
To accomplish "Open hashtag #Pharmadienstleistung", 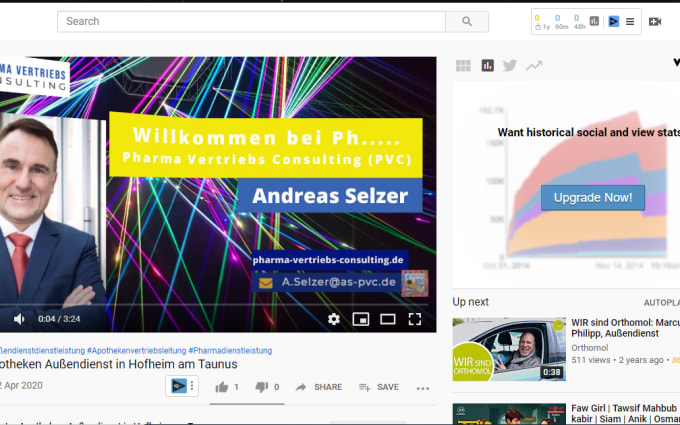I will pyautogui.click(x=230, y=350).
